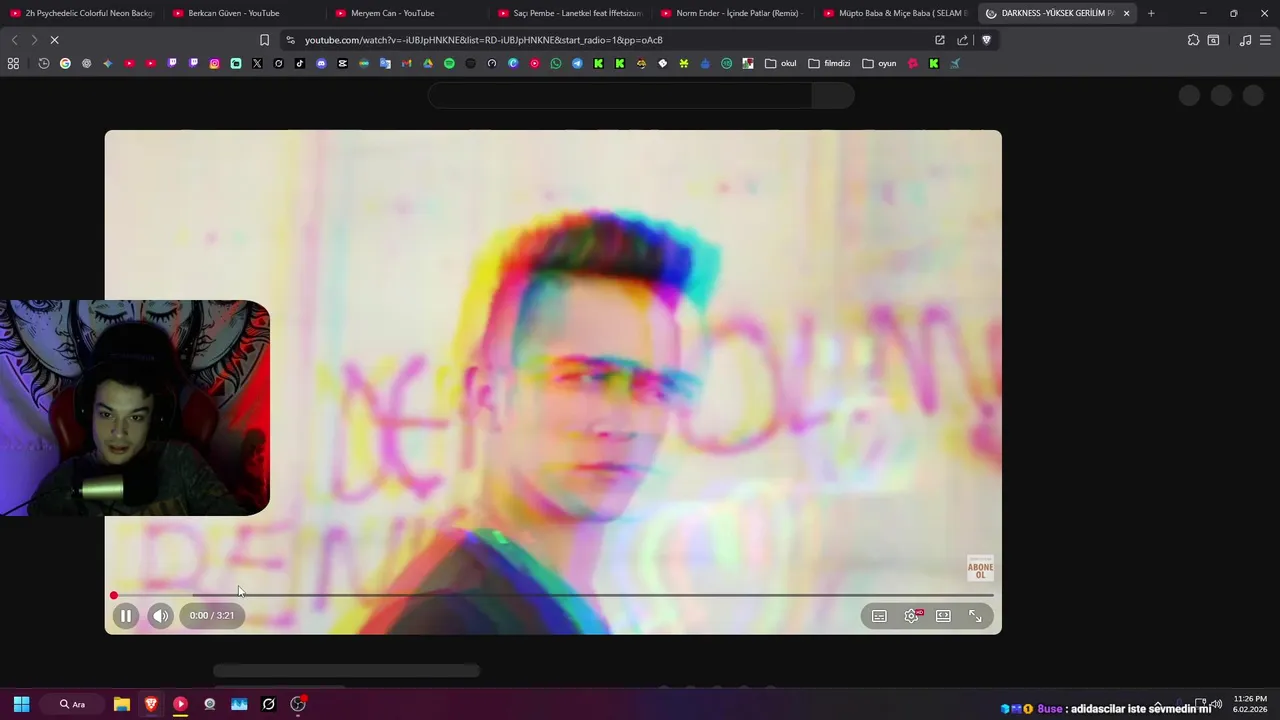The image size is (1280, 720).
Task: Toggle subtitles in the video player
Action: pyautogui.click(x=879, y=616)
